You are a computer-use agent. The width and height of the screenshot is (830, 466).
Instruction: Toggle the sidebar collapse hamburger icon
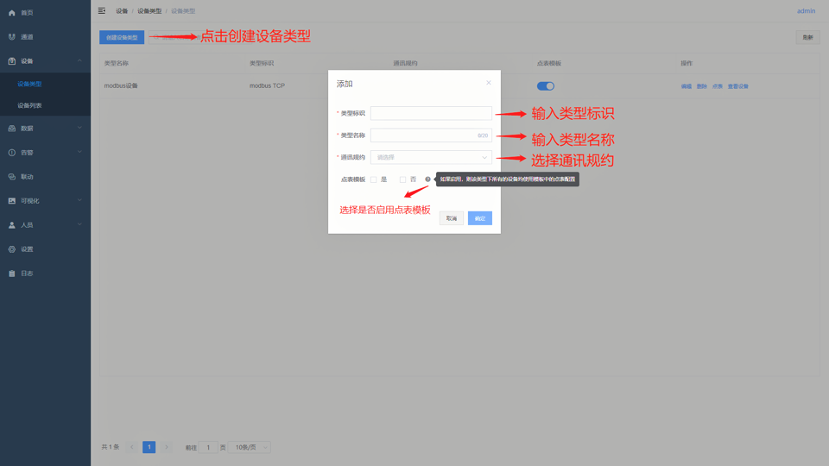(x=102, y=11)
